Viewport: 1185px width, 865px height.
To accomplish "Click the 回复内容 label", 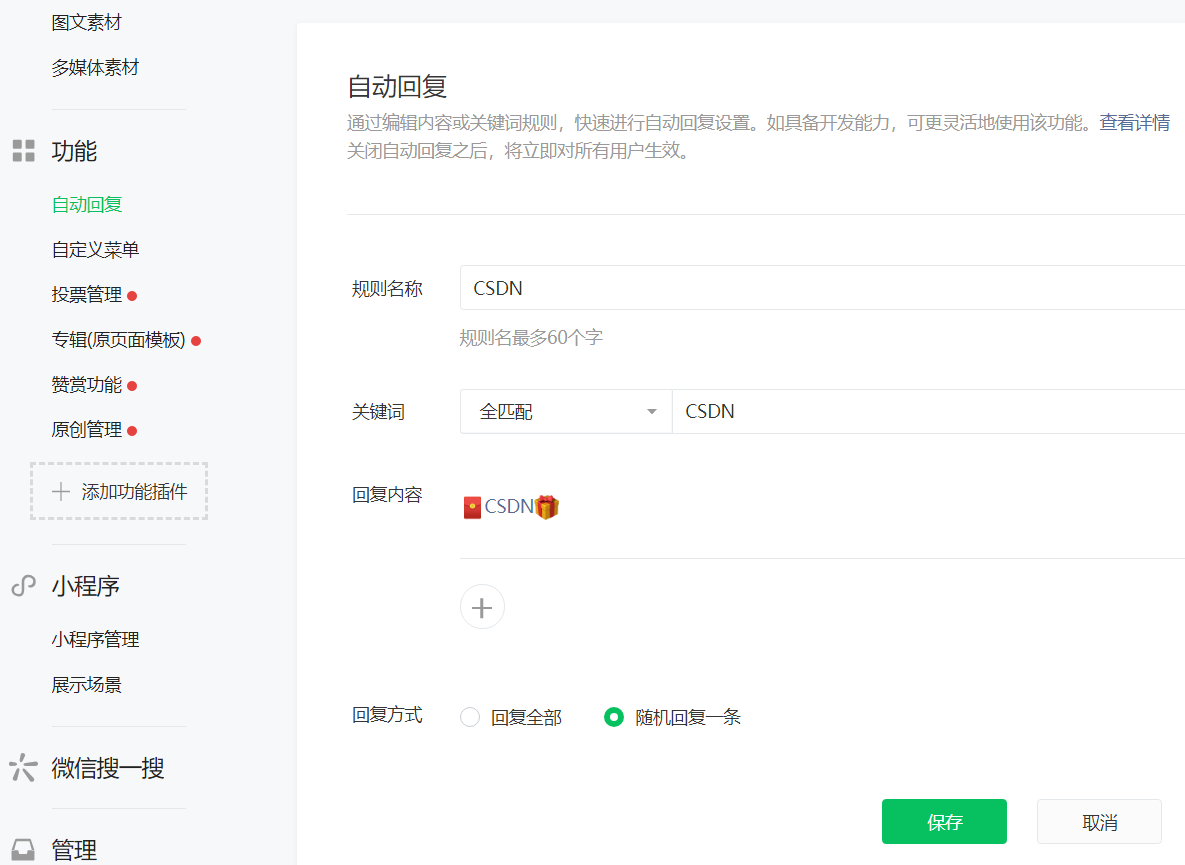I will [387, 495].
